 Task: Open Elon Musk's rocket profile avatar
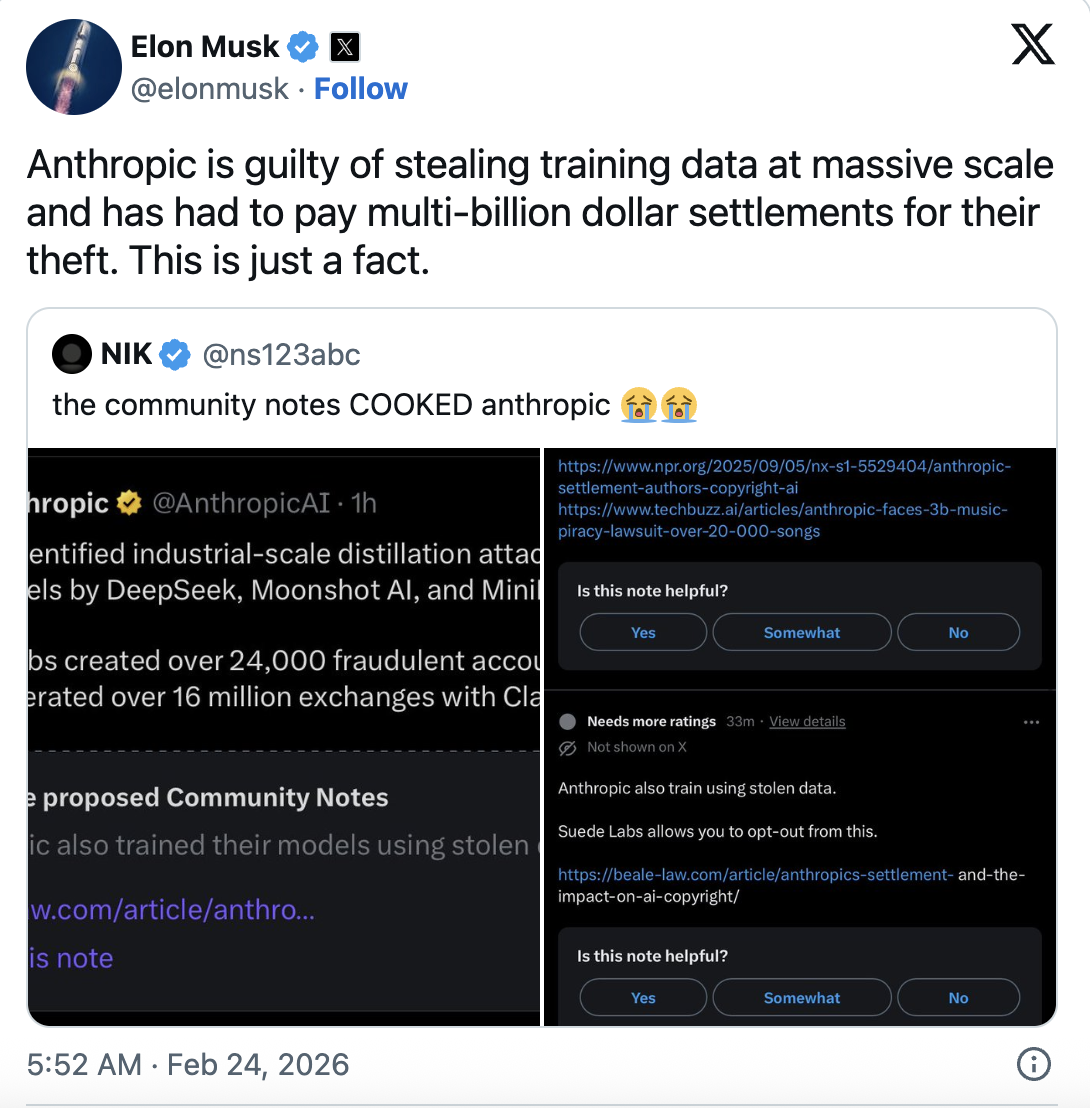pyautogui.click(x=74, y=67)
